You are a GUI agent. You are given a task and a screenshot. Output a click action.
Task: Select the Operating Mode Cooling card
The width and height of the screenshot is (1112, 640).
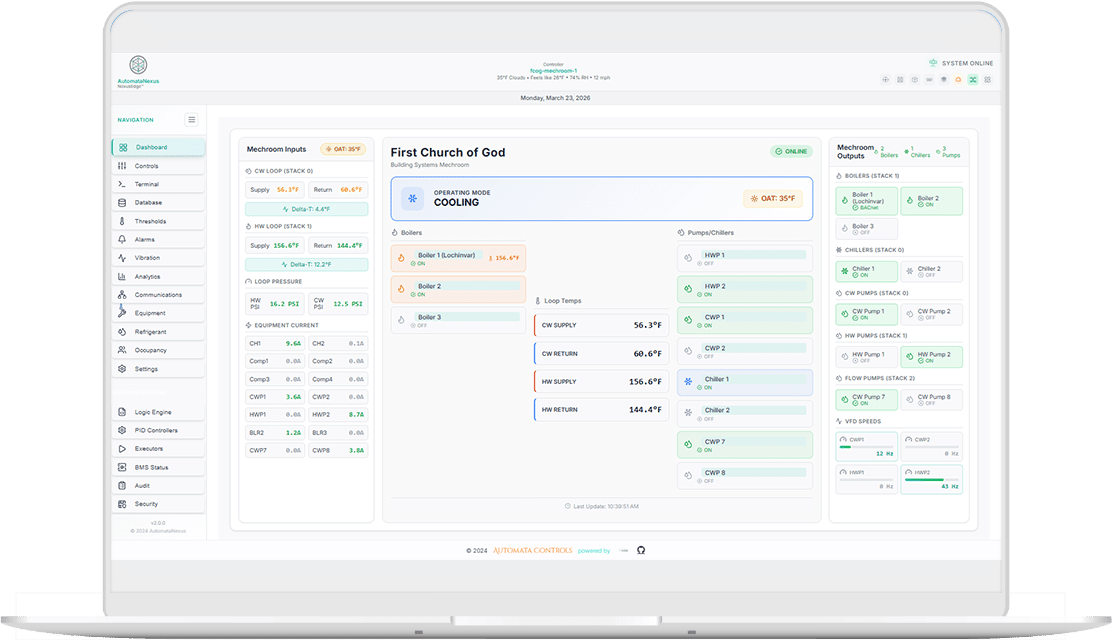pyautogui.click(x=597, y=198)
